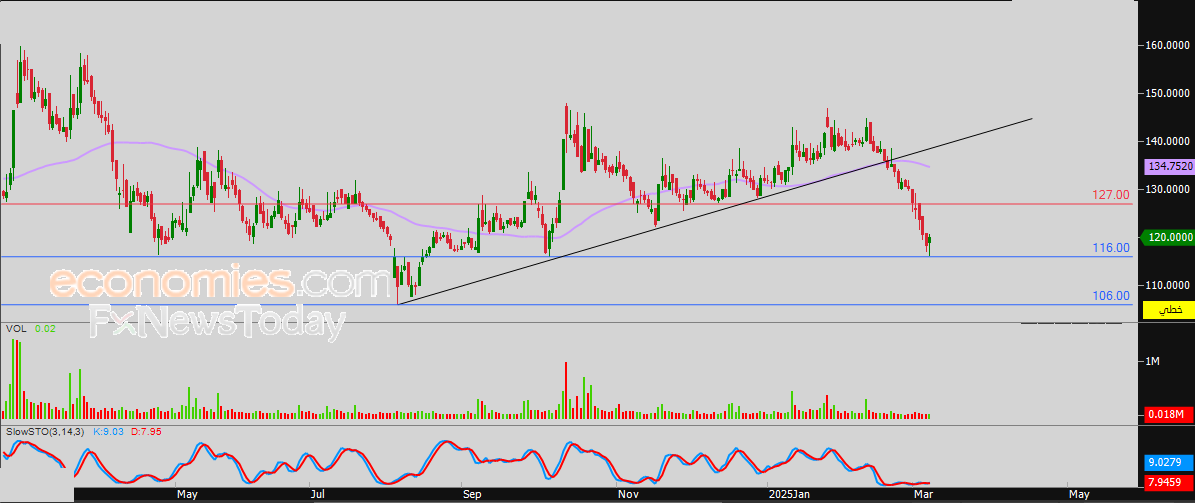Click the 130.0000 price axis label
The width and height of the screenshot is (1195, 503).
pos(1169,190)
